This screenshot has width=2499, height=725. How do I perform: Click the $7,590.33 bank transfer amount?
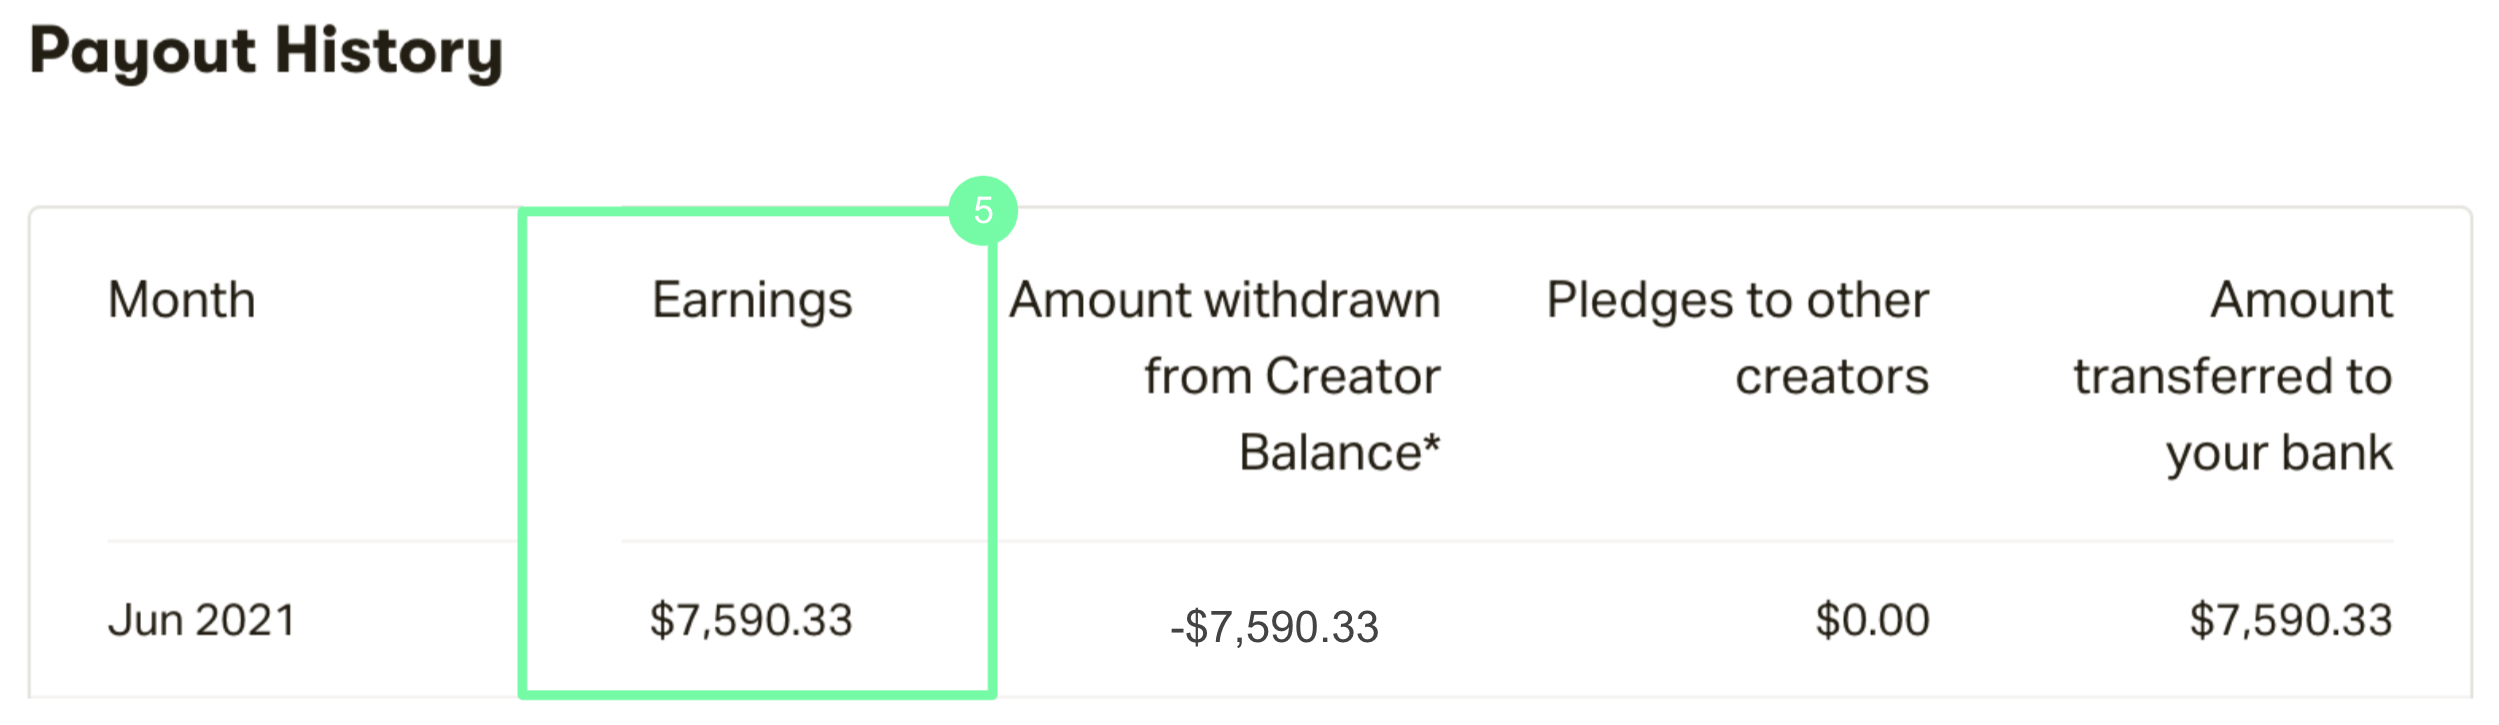[x=2290, y=621]
